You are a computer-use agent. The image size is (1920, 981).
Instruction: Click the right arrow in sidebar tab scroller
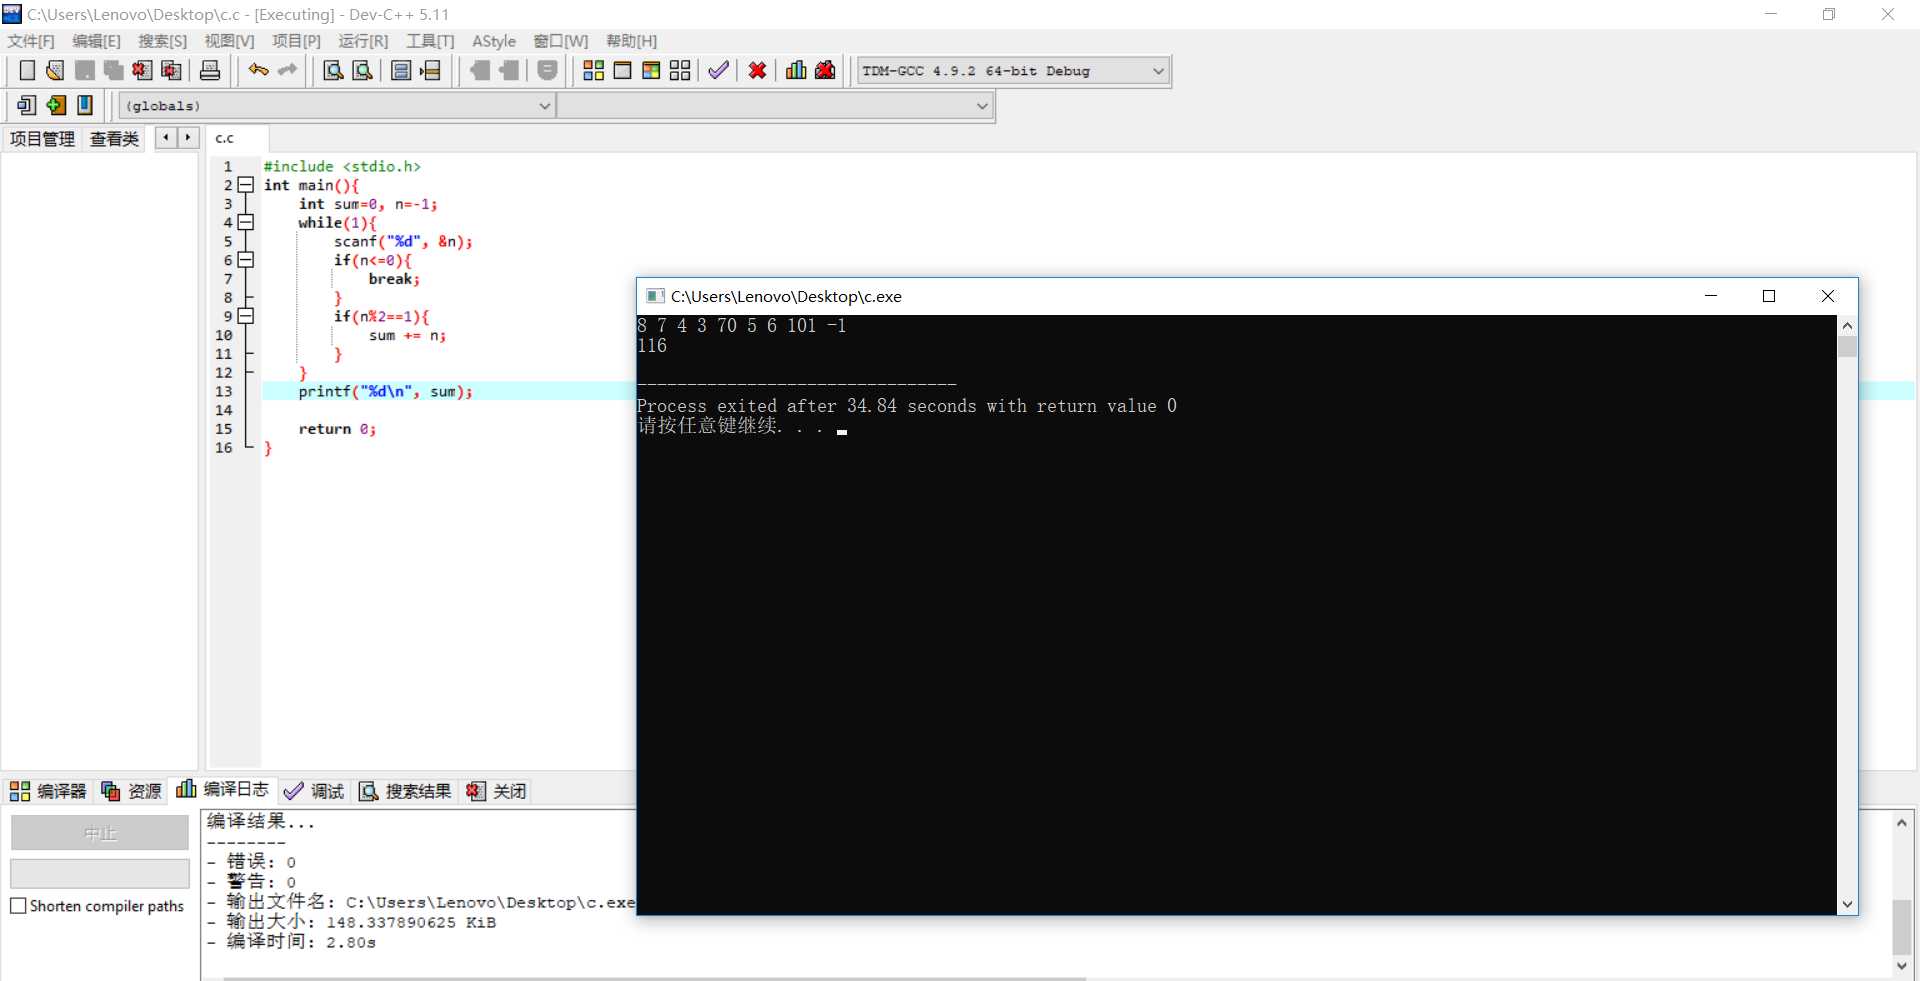coord(188,138)
